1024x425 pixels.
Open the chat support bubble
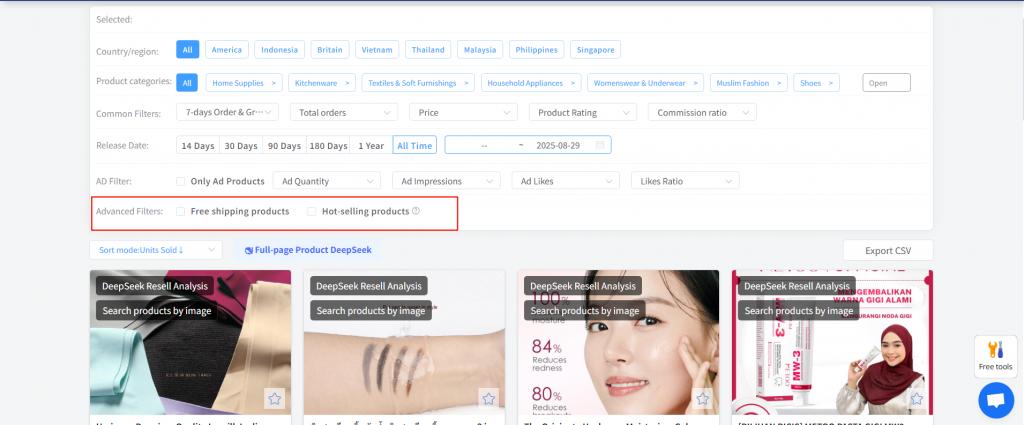point(995,400)
